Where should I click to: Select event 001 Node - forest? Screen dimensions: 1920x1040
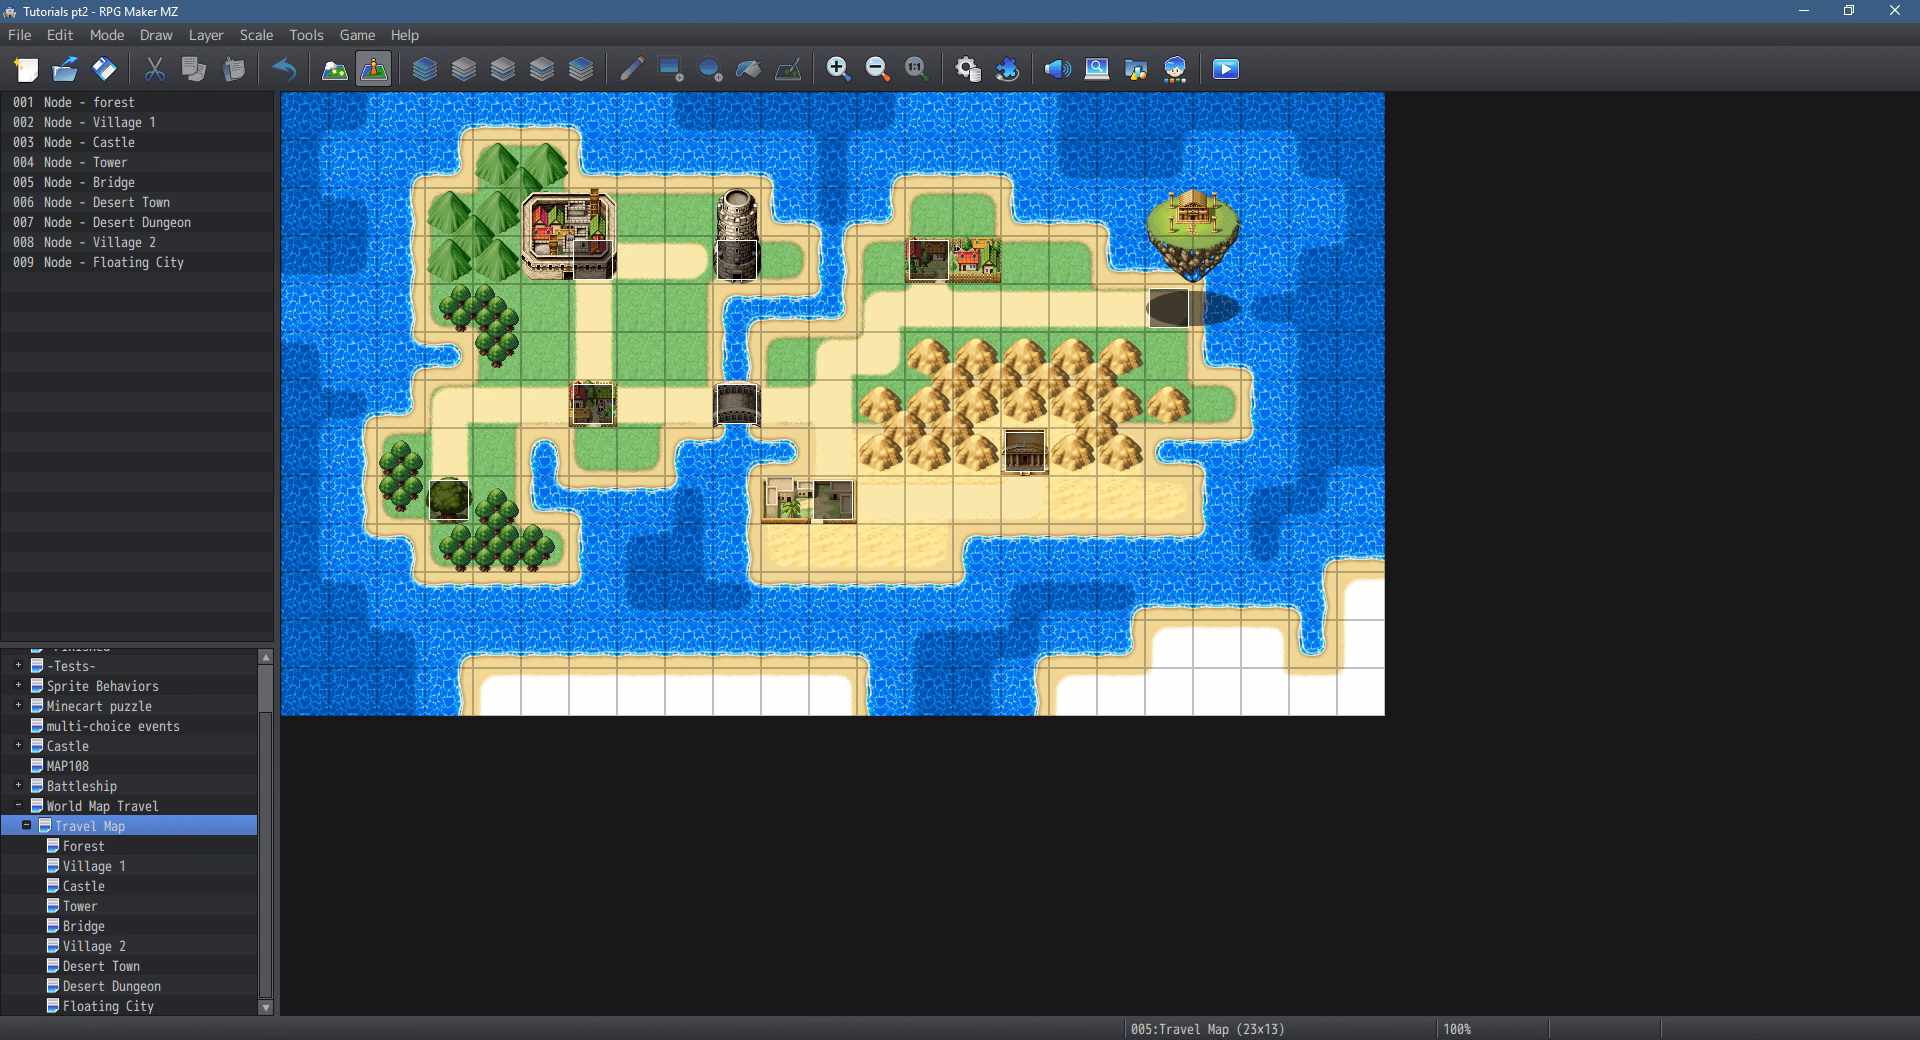tap(137, 102)
